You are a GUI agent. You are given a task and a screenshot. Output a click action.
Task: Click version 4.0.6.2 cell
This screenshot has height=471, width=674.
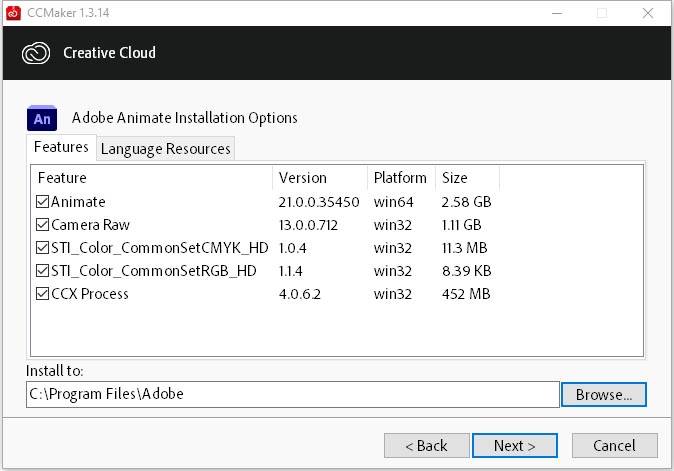click(300, 294)
